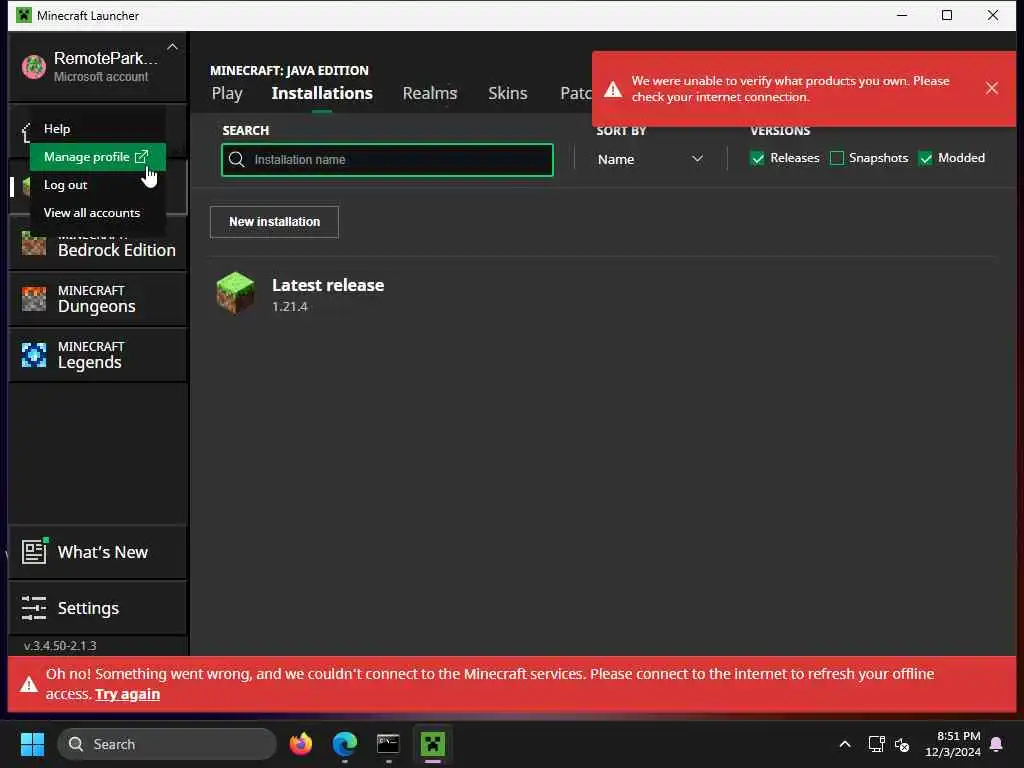Open the Windows Start menu
Screen dimensions: 1024x768
(32, 744)
